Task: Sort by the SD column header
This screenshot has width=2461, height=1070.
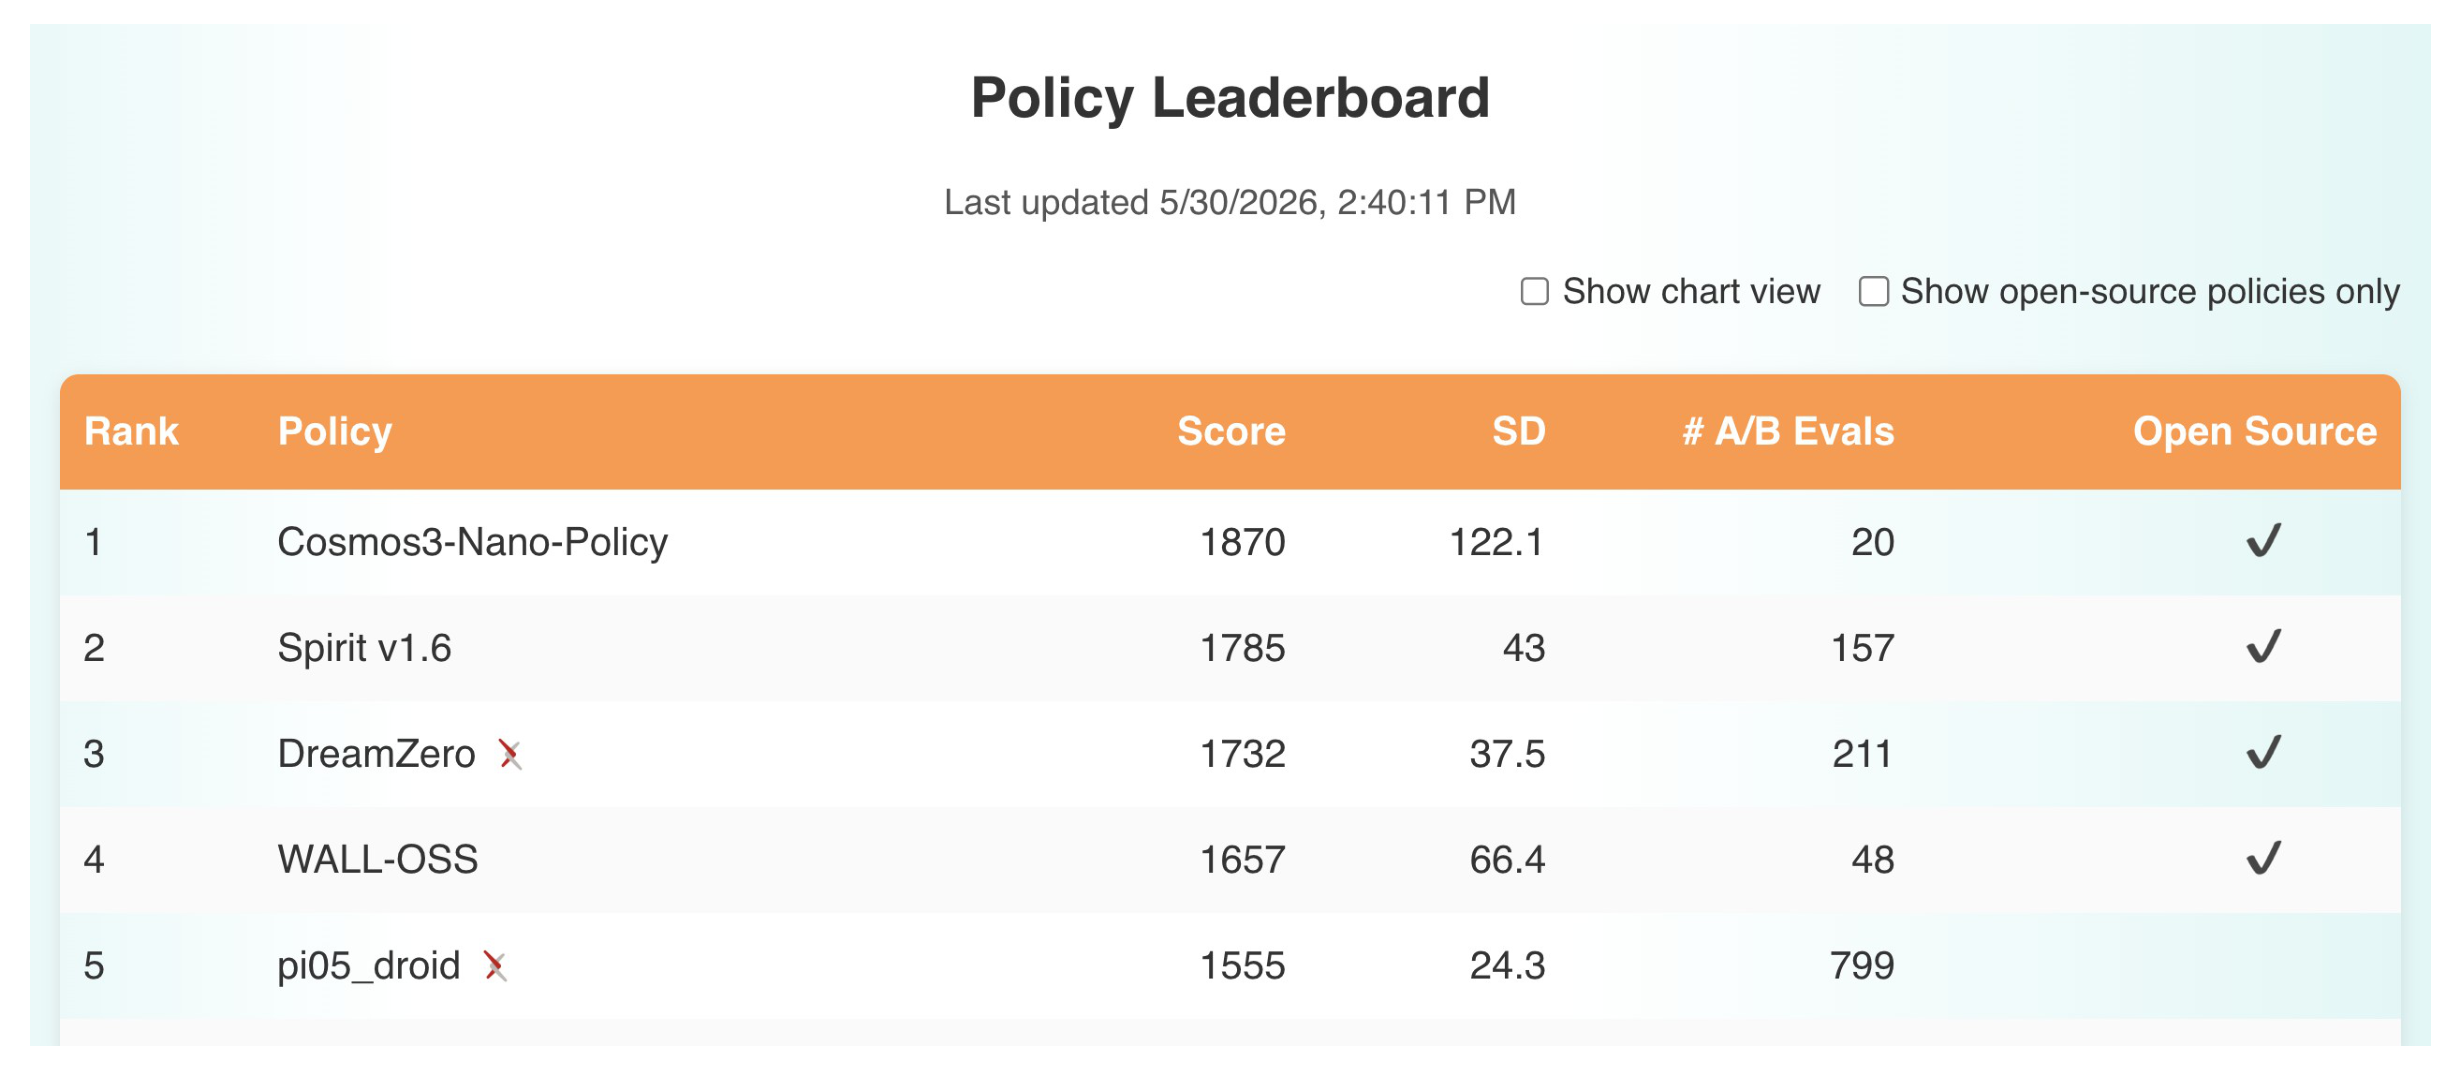Action: click(1518, 432)
